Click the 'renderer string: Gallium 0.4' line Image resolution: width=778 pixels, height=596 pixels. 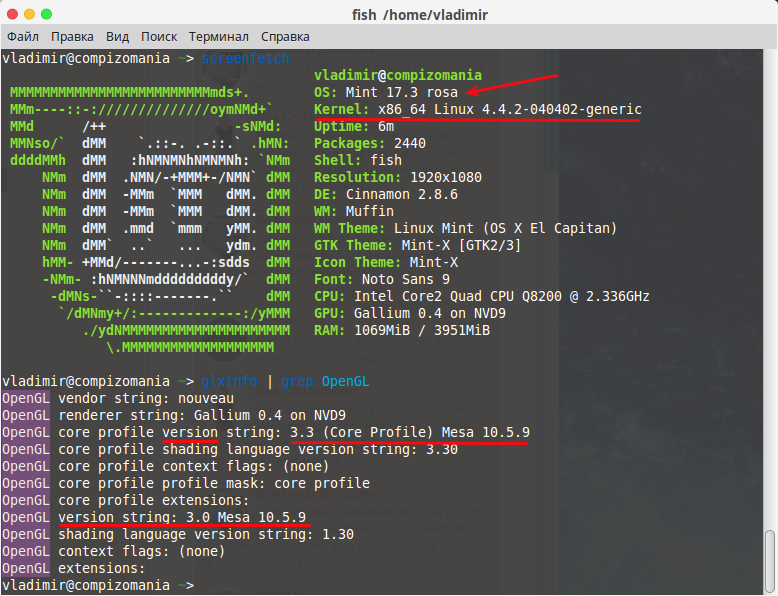[174, 415]
